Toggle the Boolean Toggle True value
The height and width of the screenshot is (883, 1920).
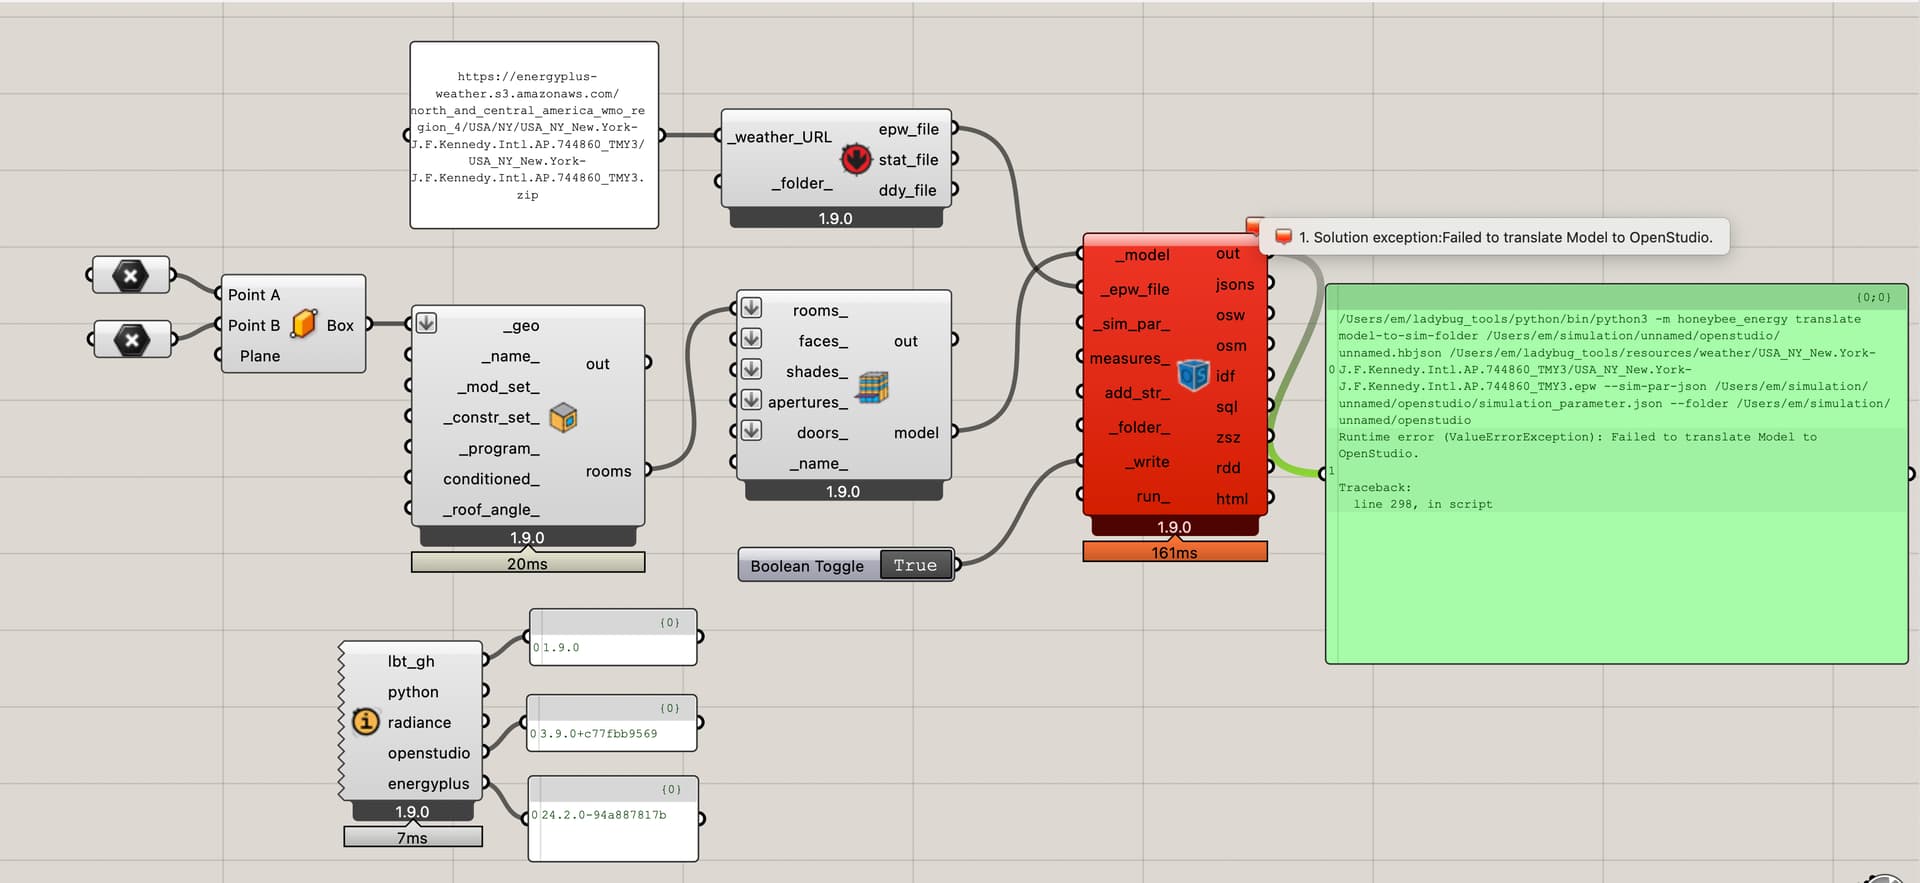tap(915, 565)
